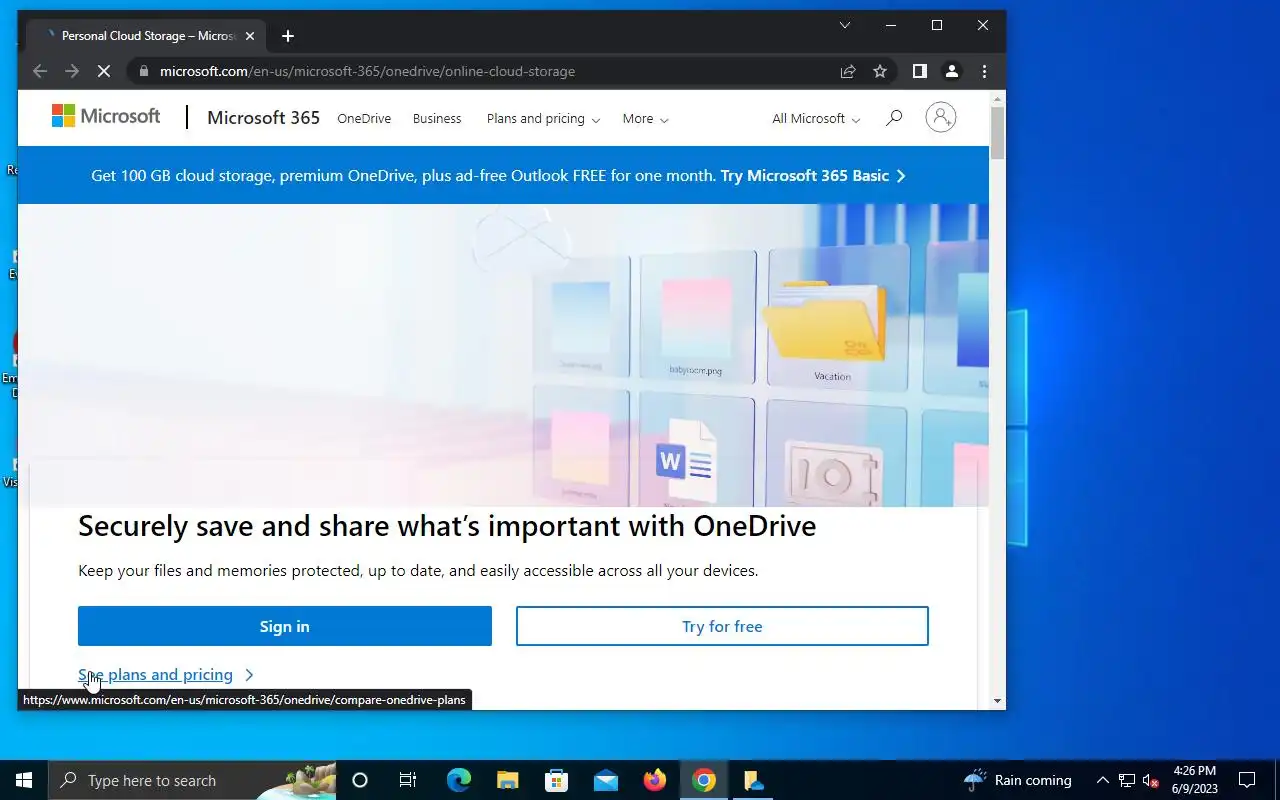Click the page vertical scrollbar thumb

[x=997, y=133]
